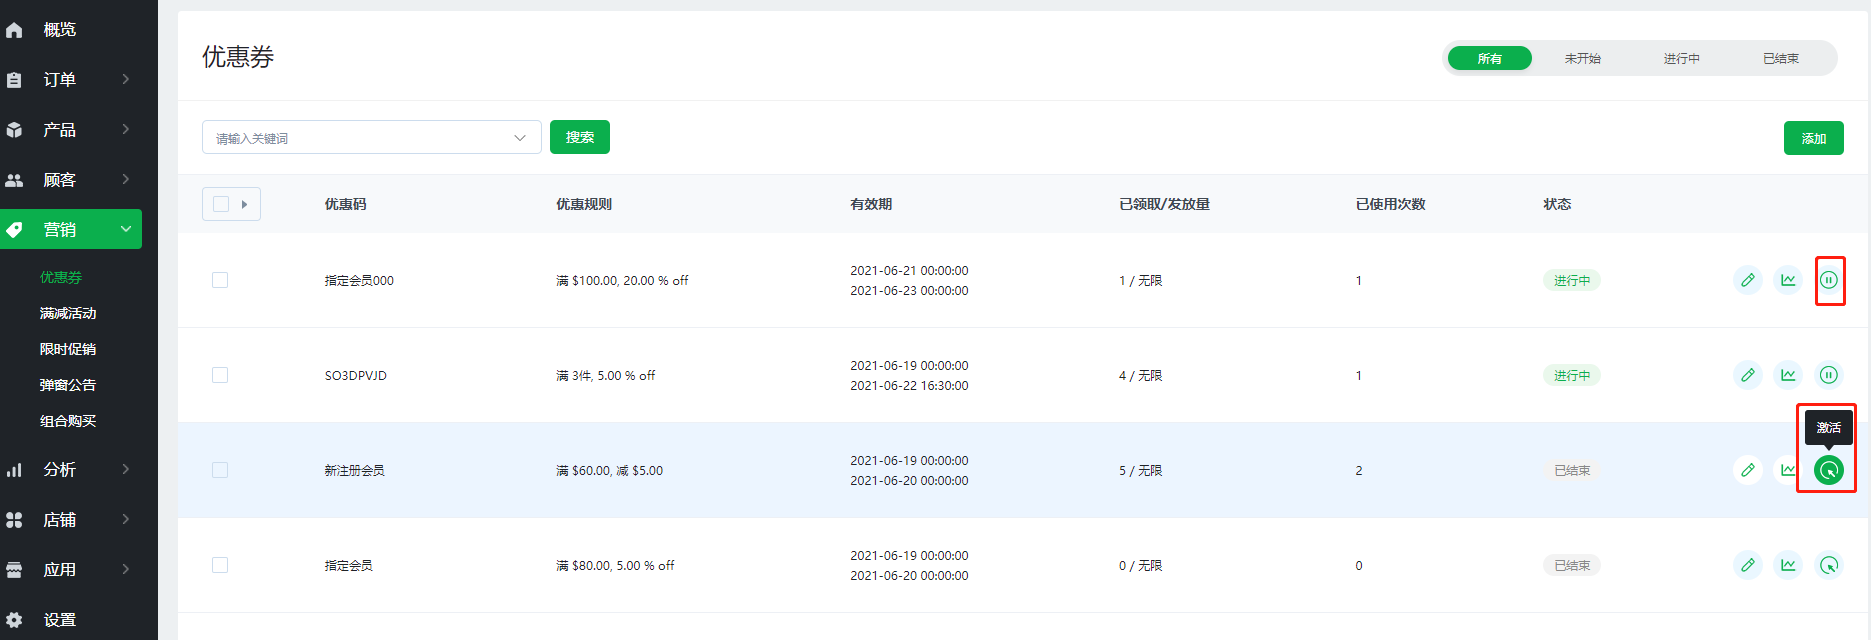Pause the SO3DPVJD coupon
This screenshot has width=1871, height=640.
point(1829,375)
